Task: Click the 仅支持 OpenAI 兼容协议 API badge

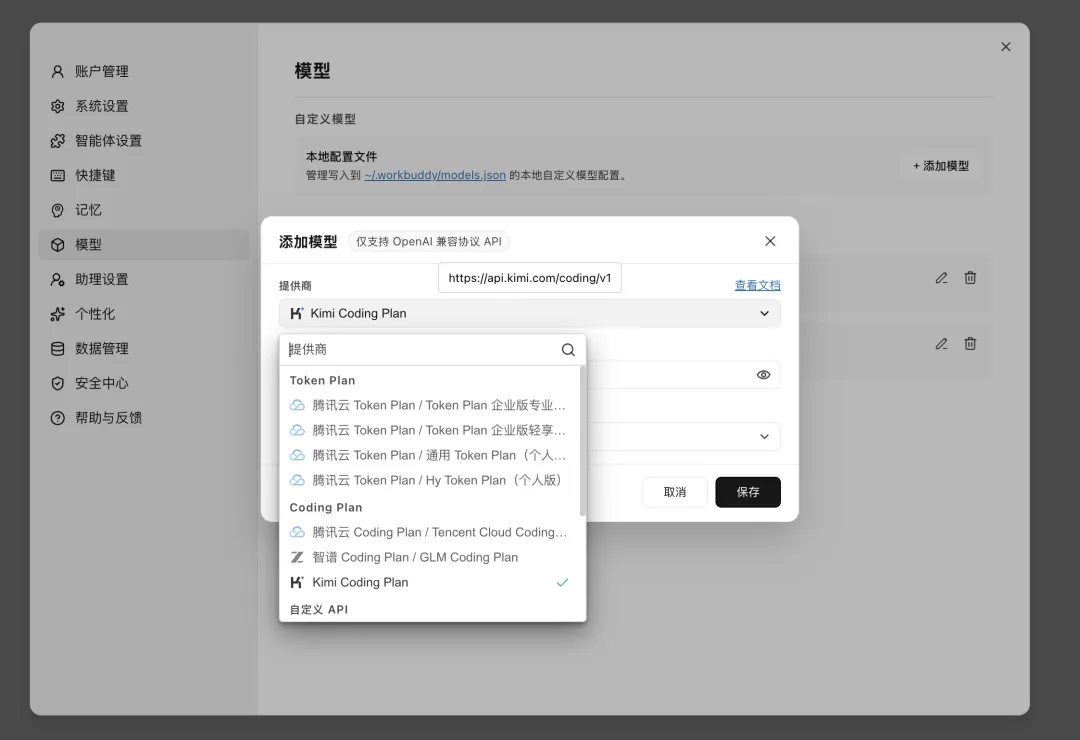Action: tap(428, 241)
